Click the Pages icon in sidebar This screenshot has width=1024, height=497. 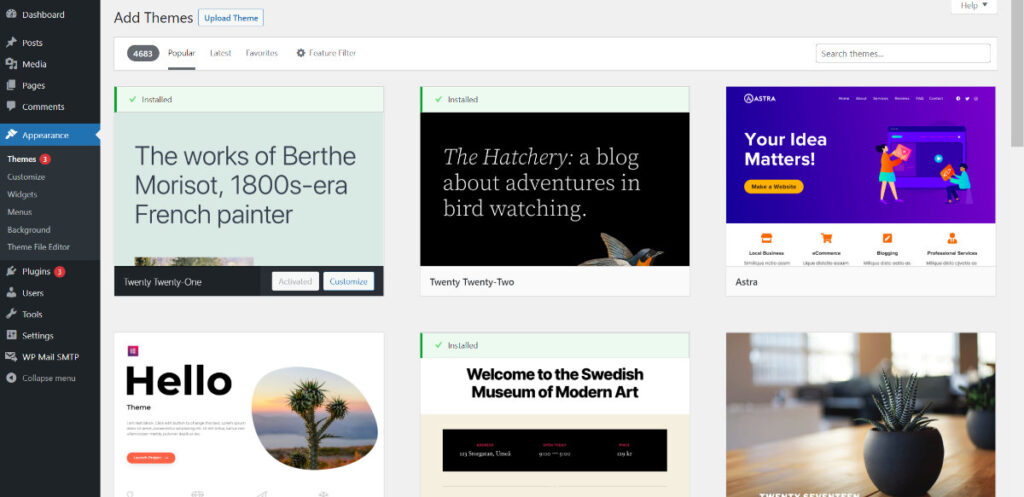(x=11, y=86)
